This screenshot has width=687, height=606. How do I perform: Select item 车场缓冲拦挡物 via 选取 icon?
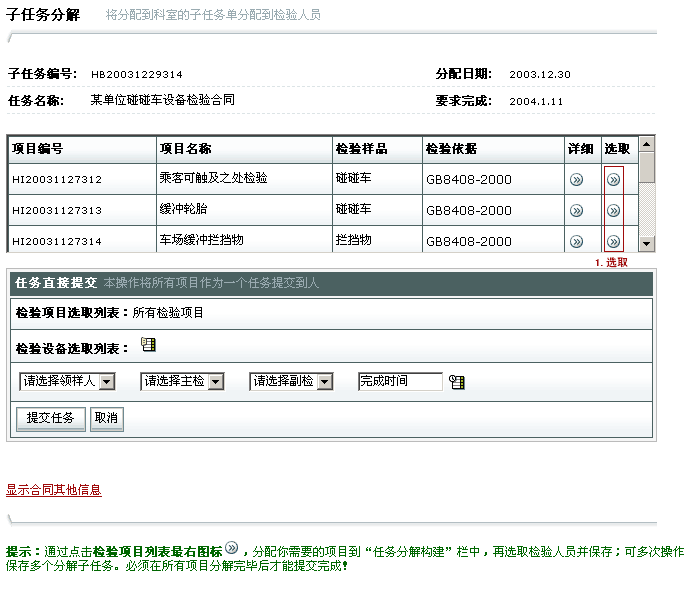tap(614, 241)
